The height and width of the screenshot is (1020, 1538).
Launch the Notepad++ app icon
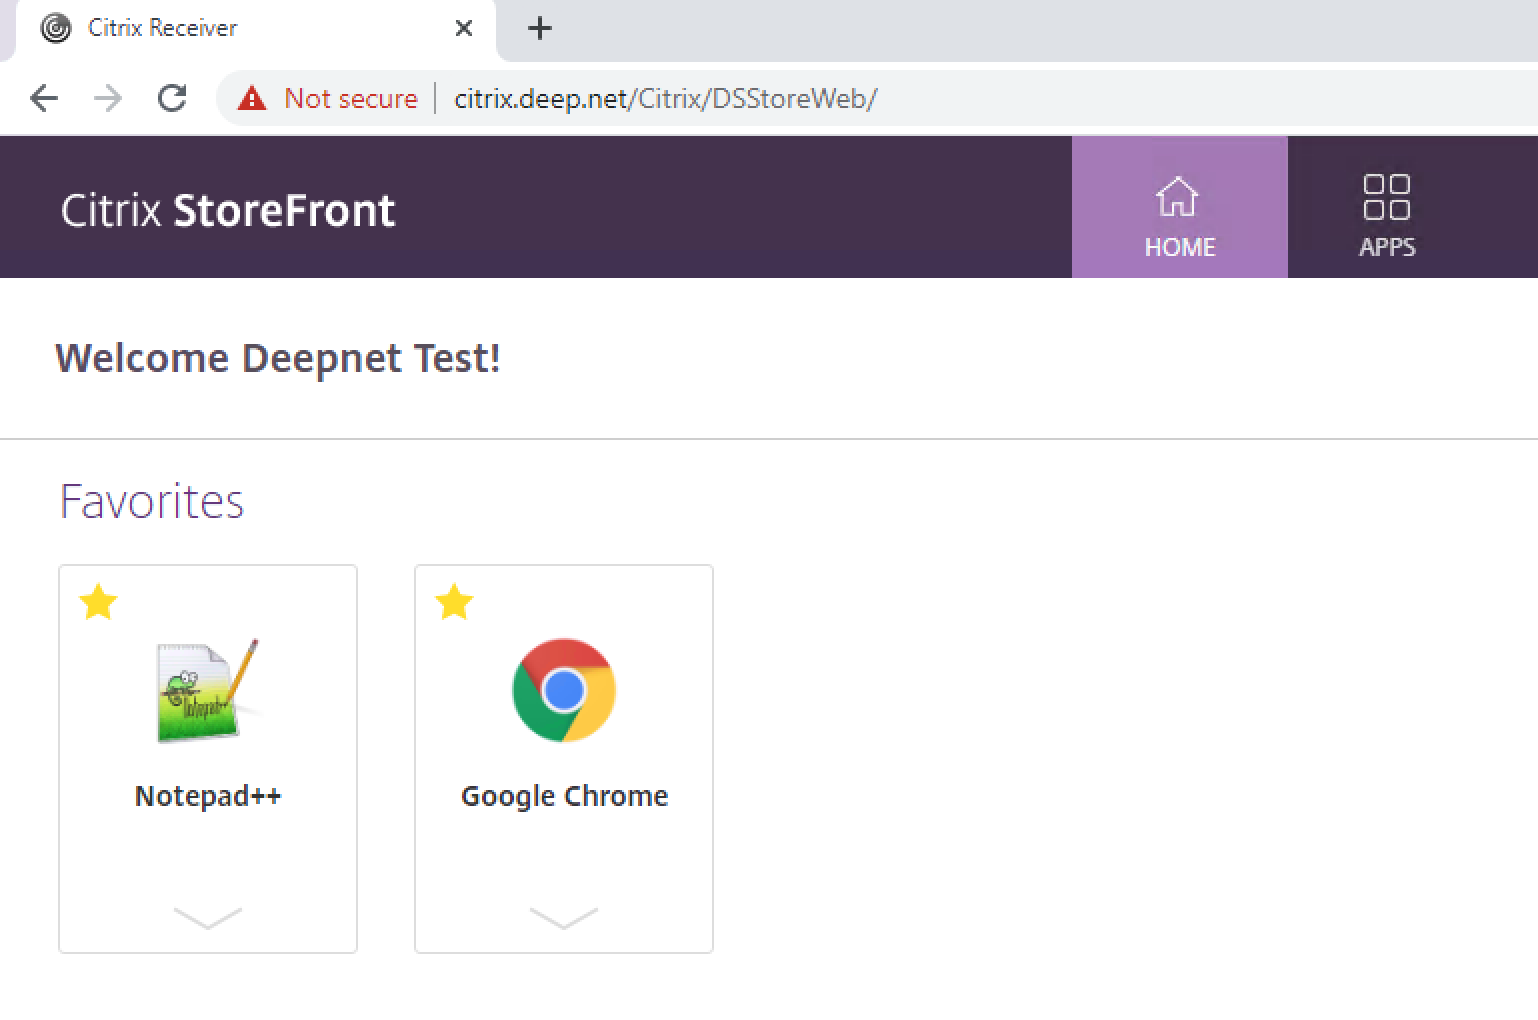tap(207, 691)
